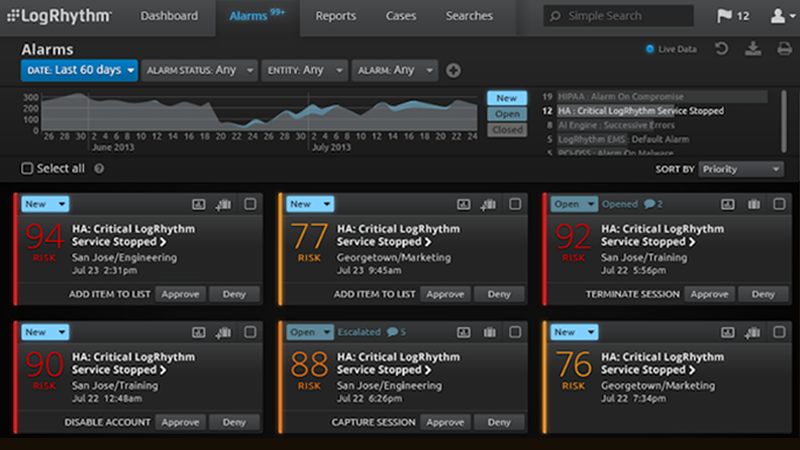Click the help icon next to Select all

[x=99, y=168]
